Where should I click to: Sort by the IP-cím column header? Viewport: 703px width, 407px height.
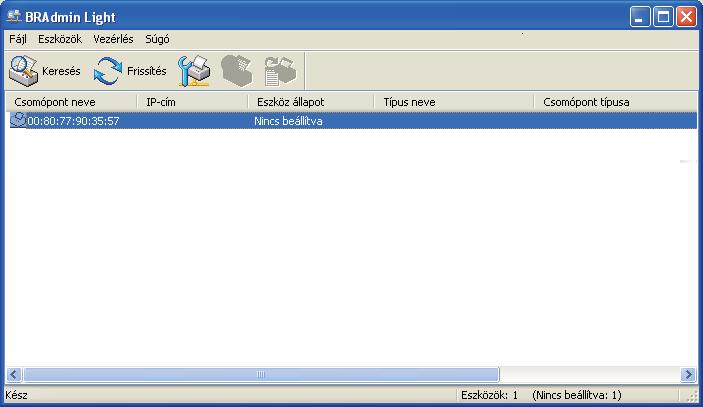192,102
